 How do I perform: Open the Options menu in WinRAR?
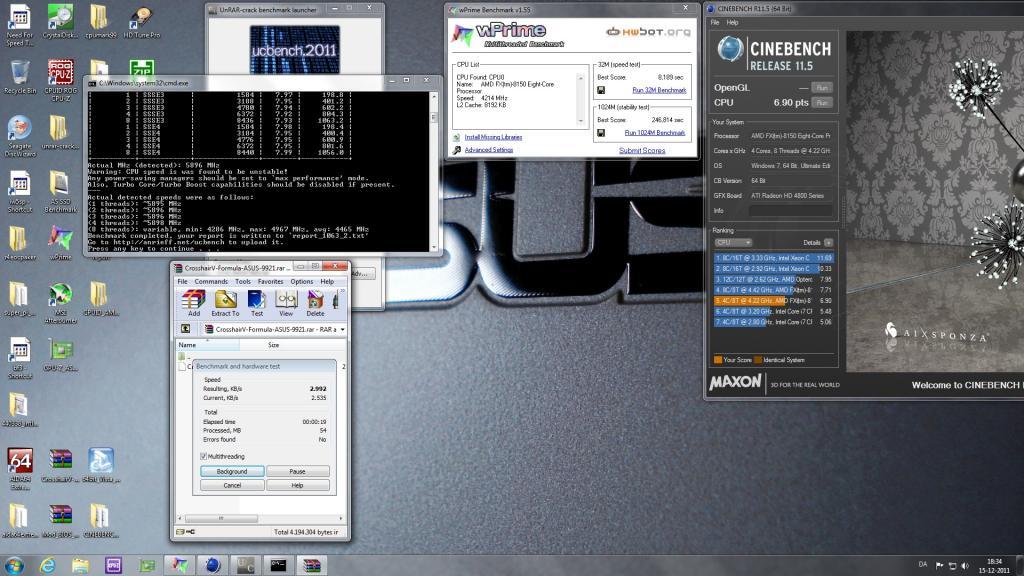[302, 281]
